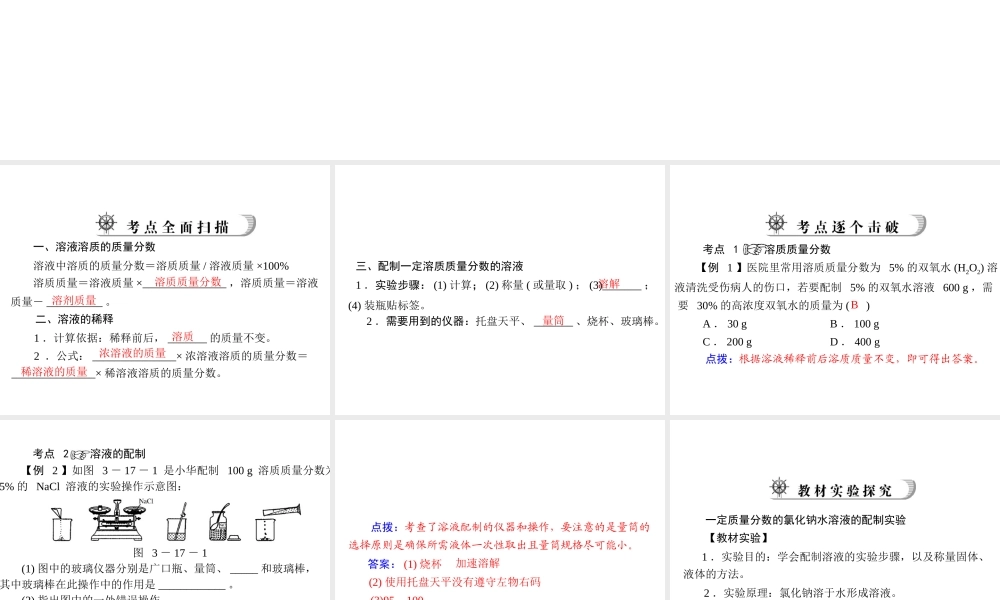Select answer option C. 200 g
The image size is (1000, 600).
point(728,342)
